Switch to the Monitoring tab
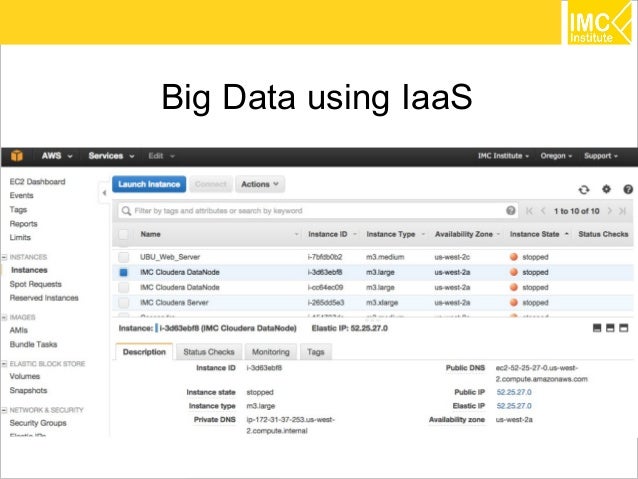The width and height of the screenshot is (638, 479). point(271,352)
